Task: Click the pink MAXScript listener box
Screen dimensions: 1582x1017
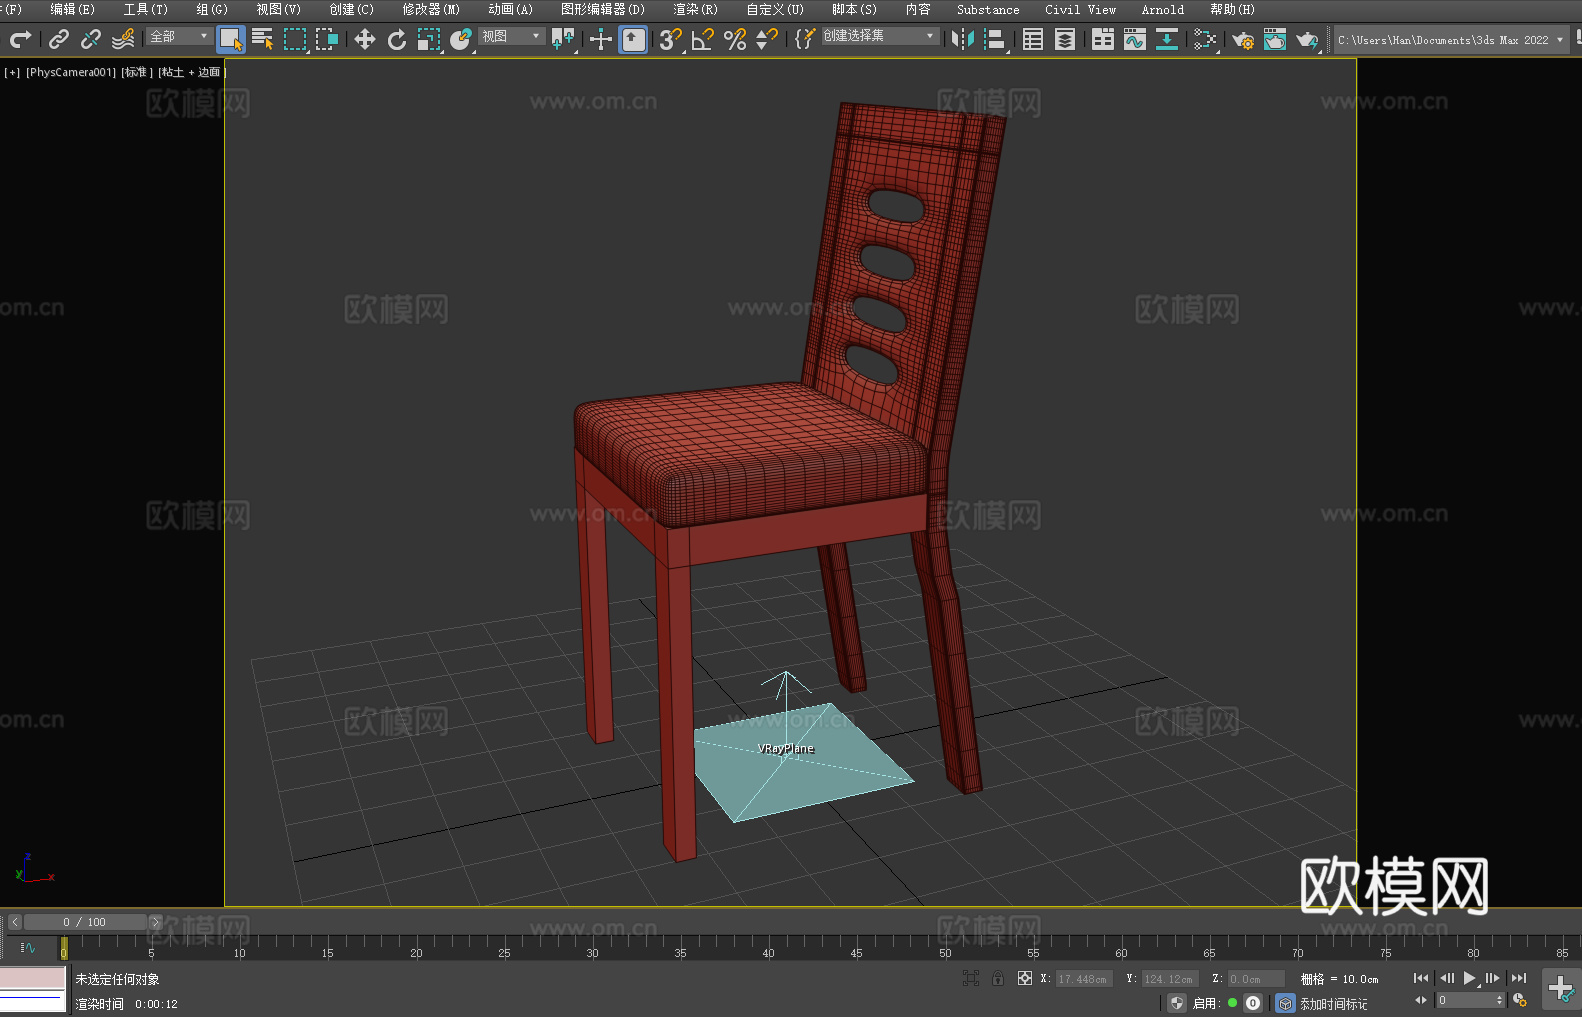Action: pos(33,978)
